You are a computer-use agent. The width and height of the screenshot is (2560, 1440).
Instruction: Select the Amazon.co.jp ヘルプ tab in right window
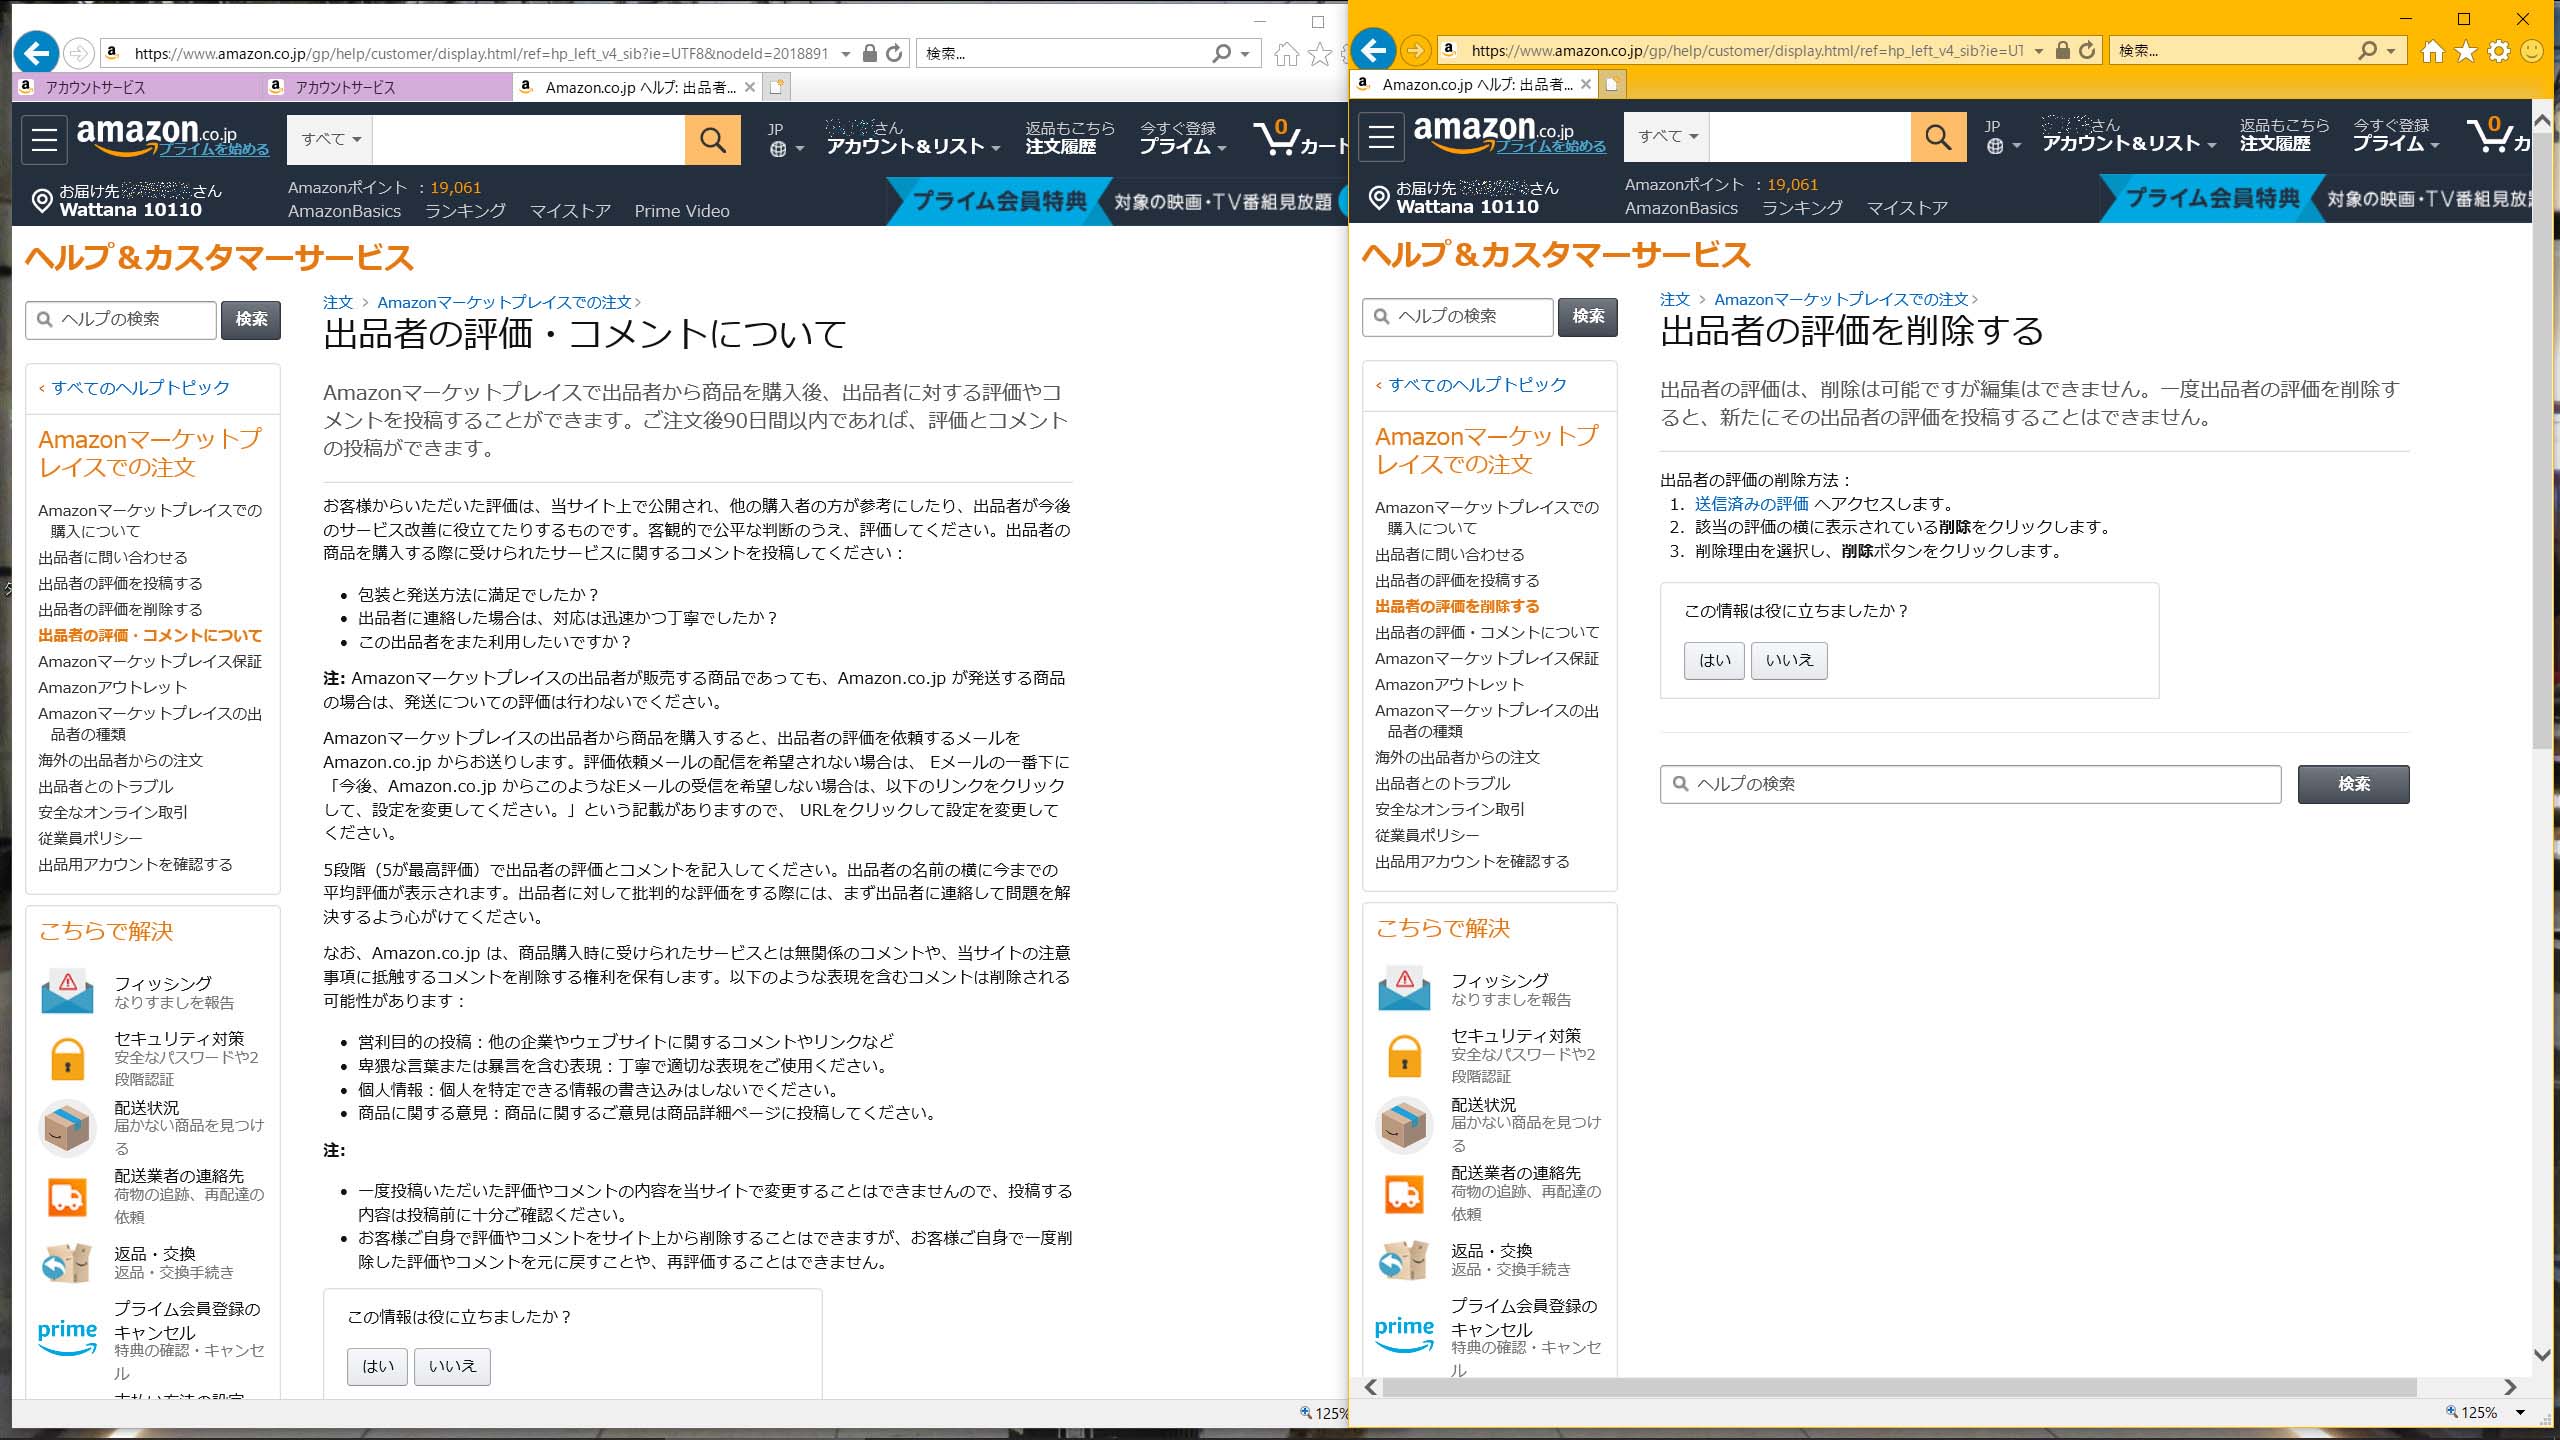pos(1474,84)
